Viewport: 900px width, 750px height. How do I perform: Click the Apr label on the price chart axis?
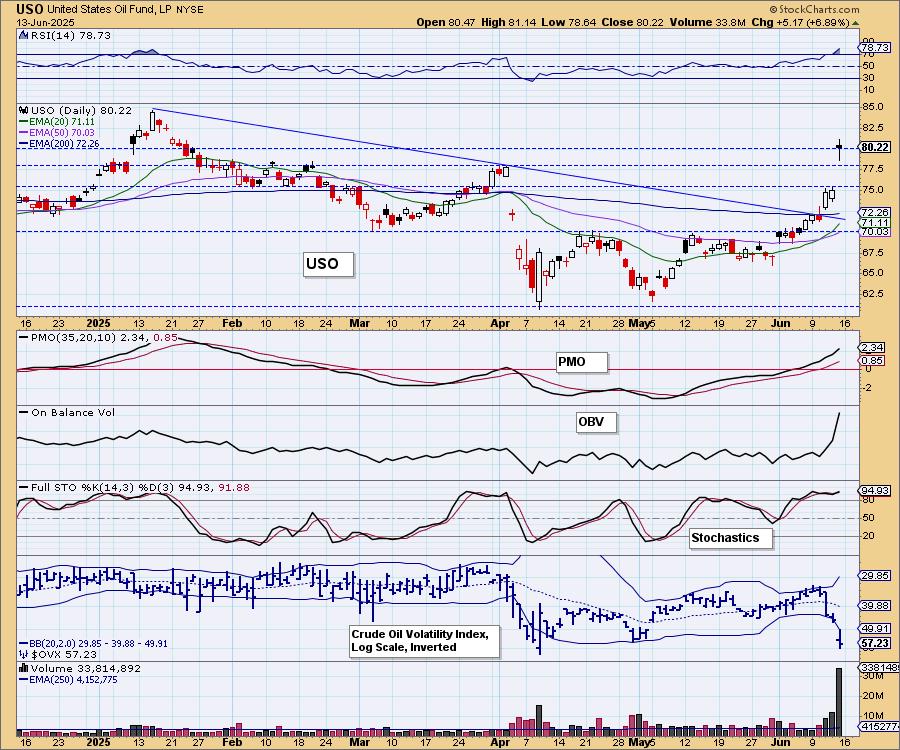pyautogui.click(x=500, y=323)
